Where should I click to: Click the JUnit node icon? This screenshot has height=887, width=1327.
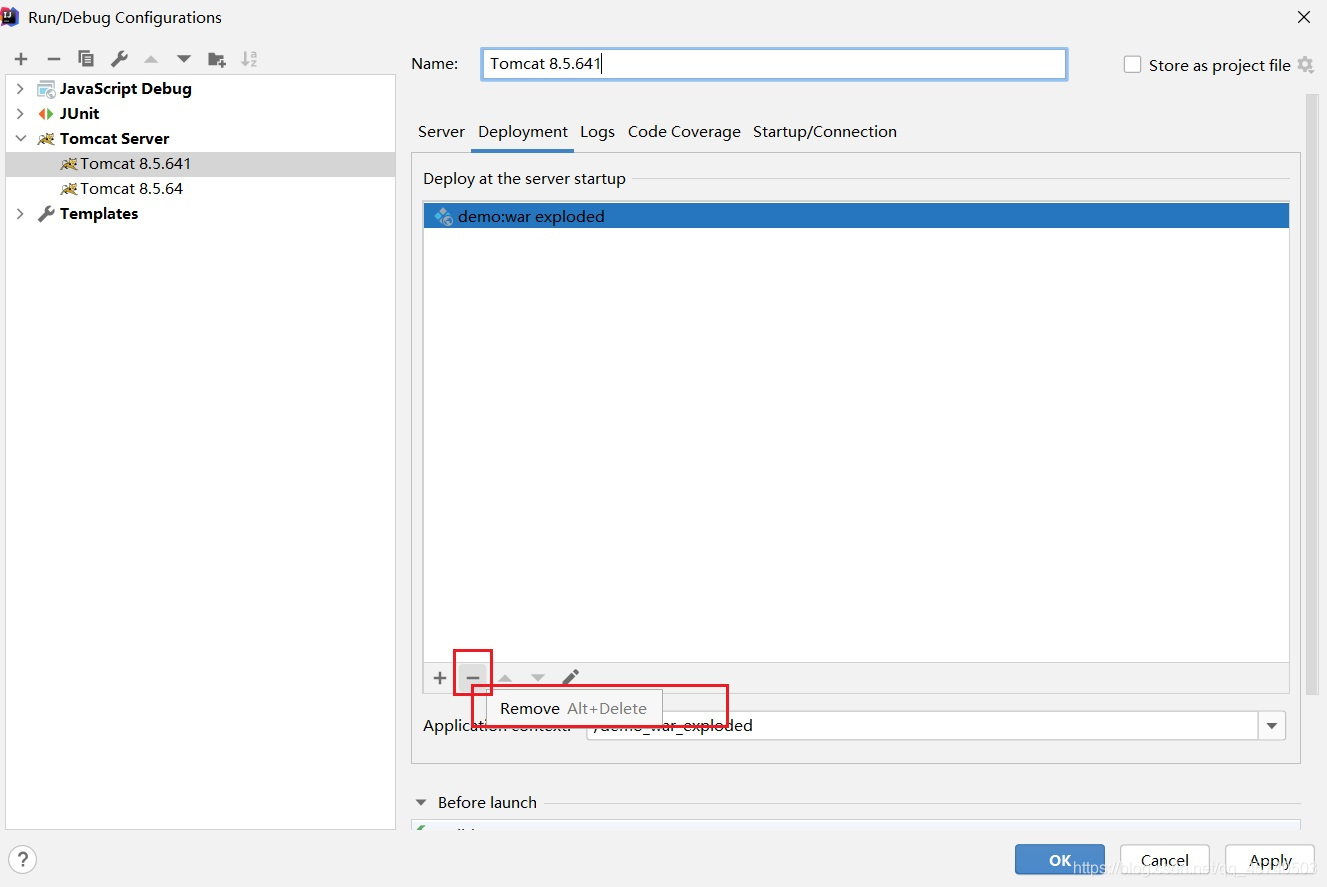(x=46, y=114)
